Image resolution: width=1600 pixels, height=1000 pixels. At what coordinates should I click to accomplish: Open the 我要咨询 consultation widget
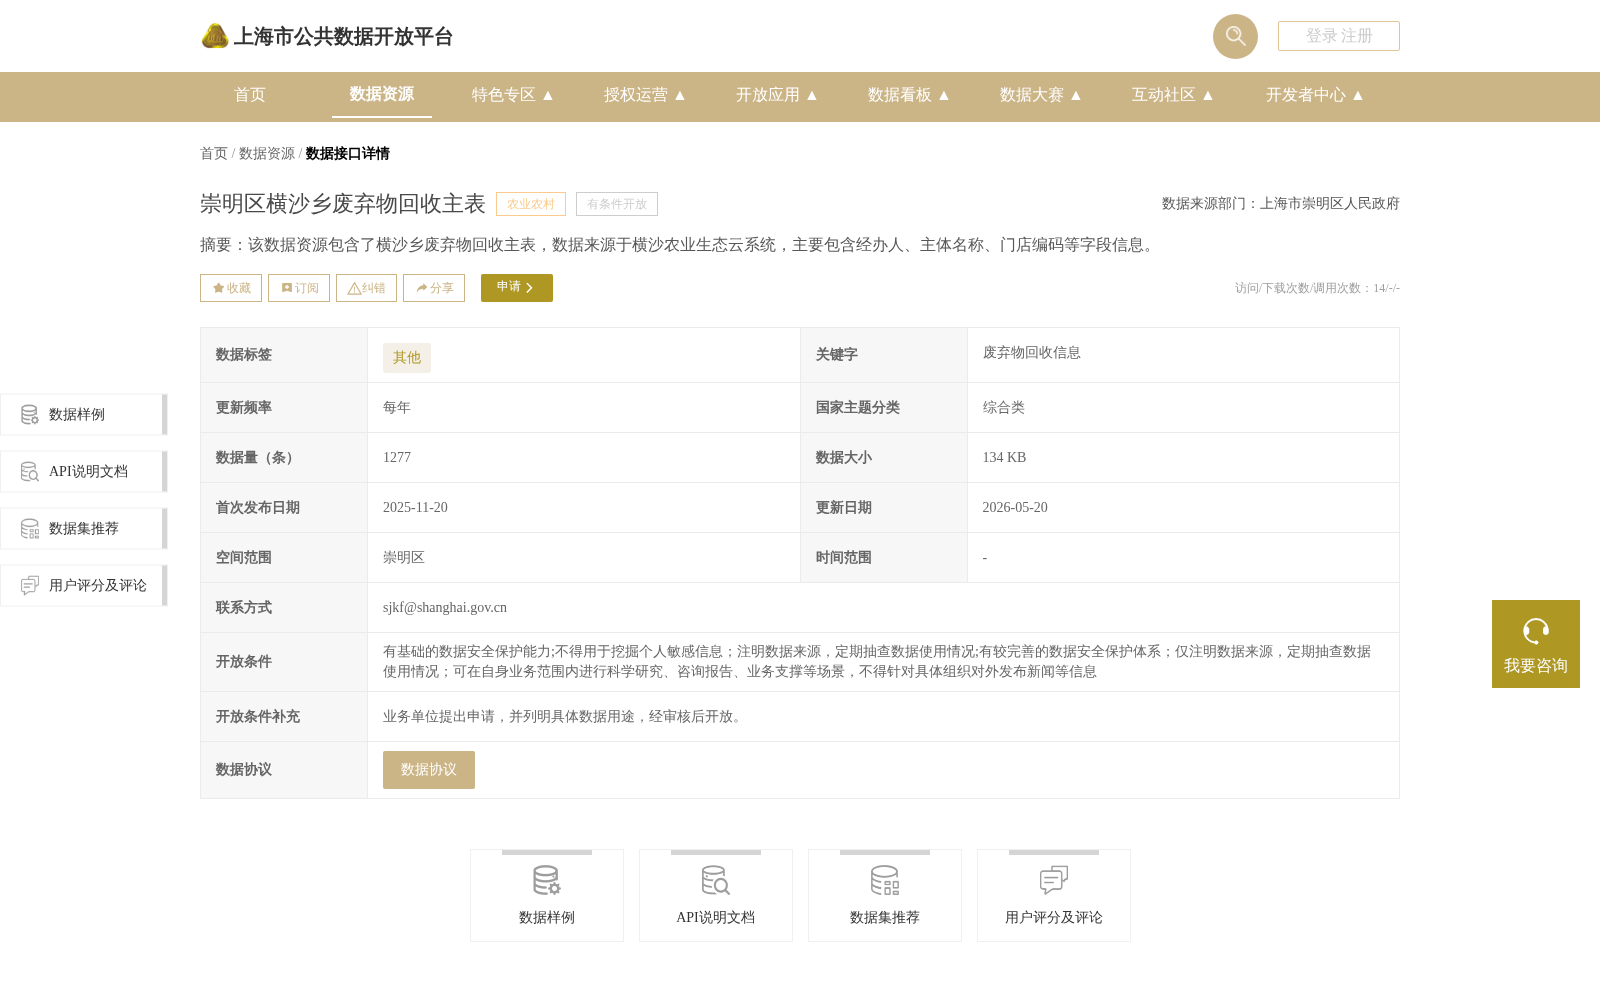click(x=1536, y=644)
